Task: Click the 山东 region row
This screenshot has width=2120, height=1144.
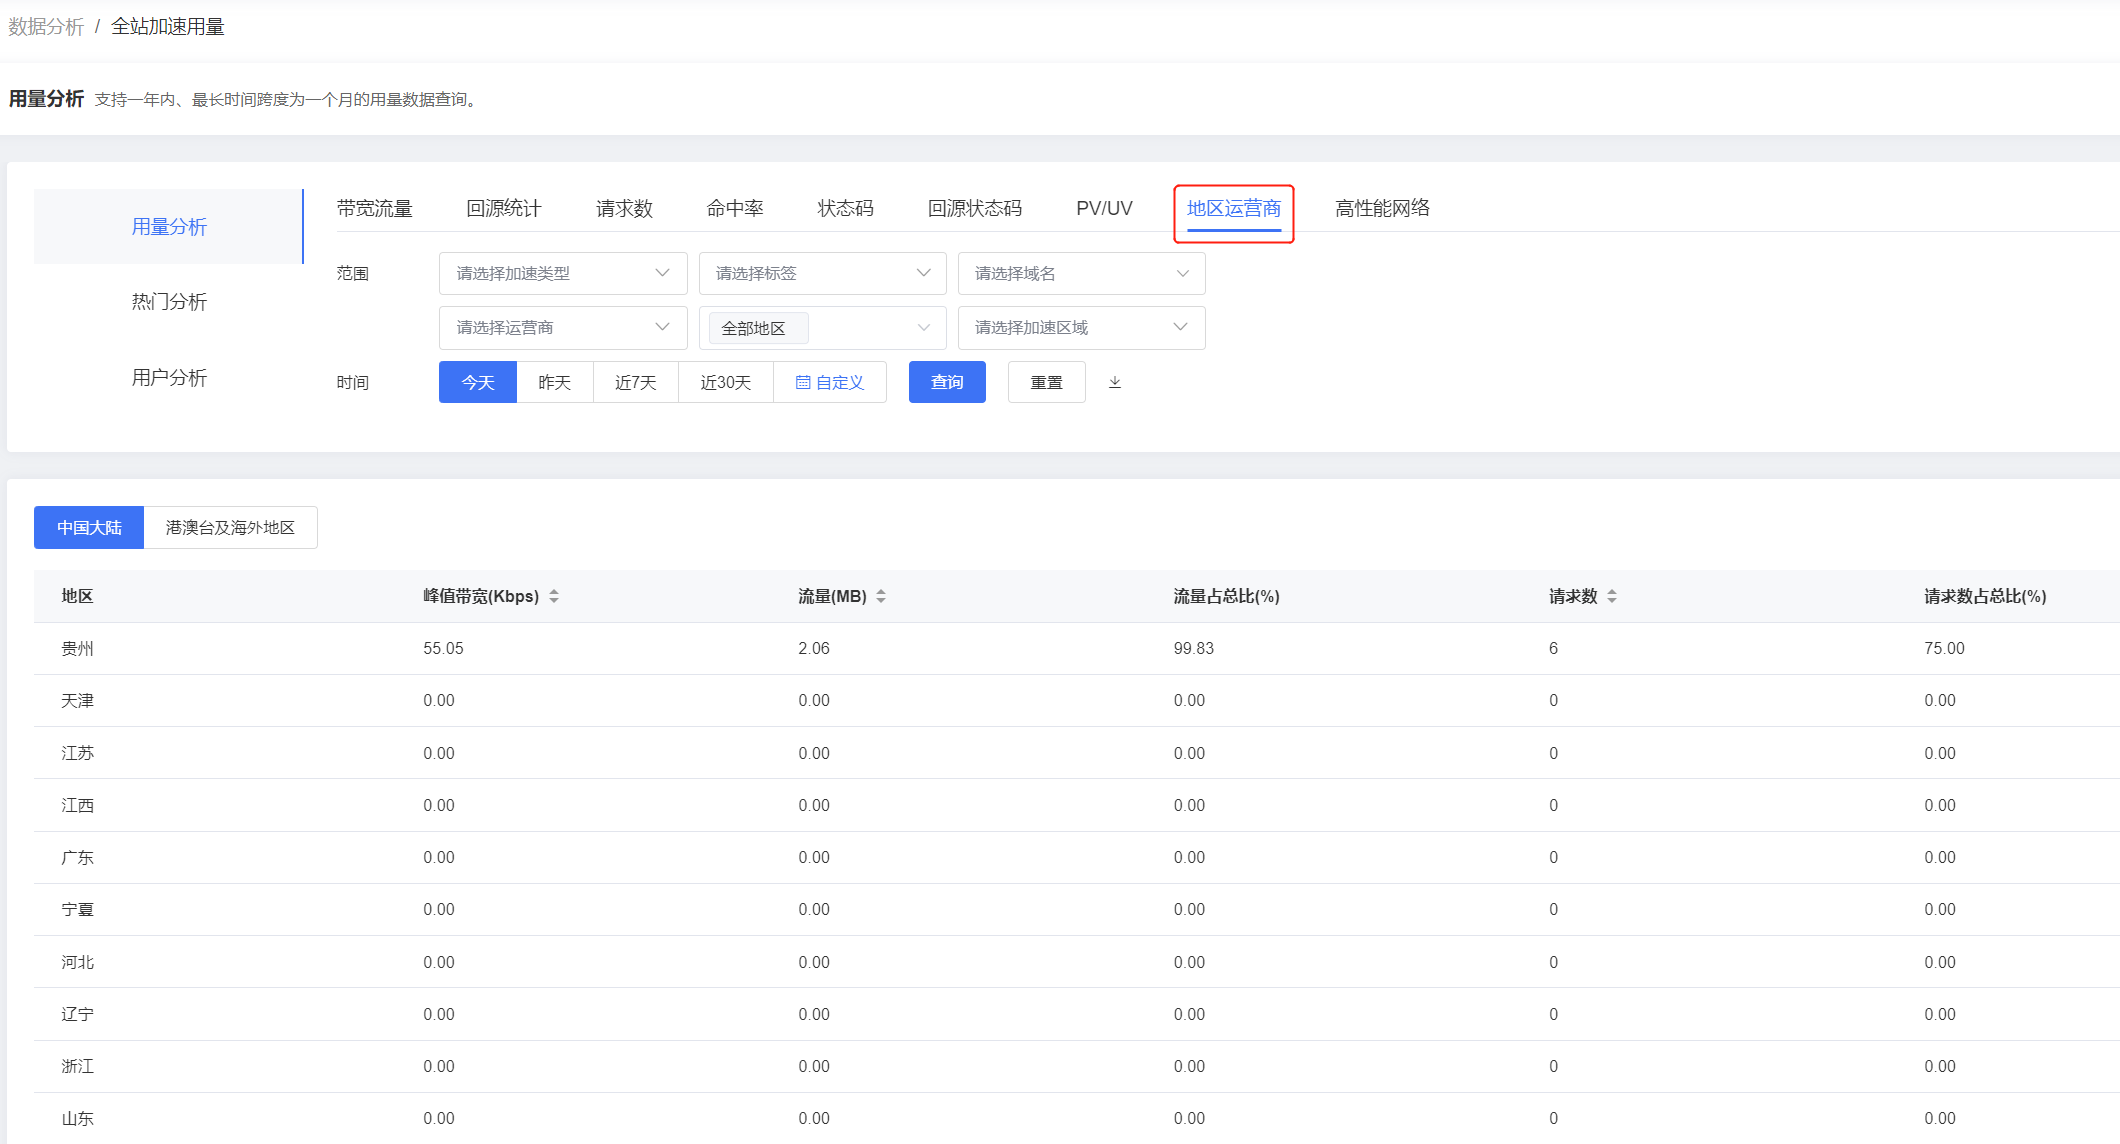Action: (x=1077, y=1118)
